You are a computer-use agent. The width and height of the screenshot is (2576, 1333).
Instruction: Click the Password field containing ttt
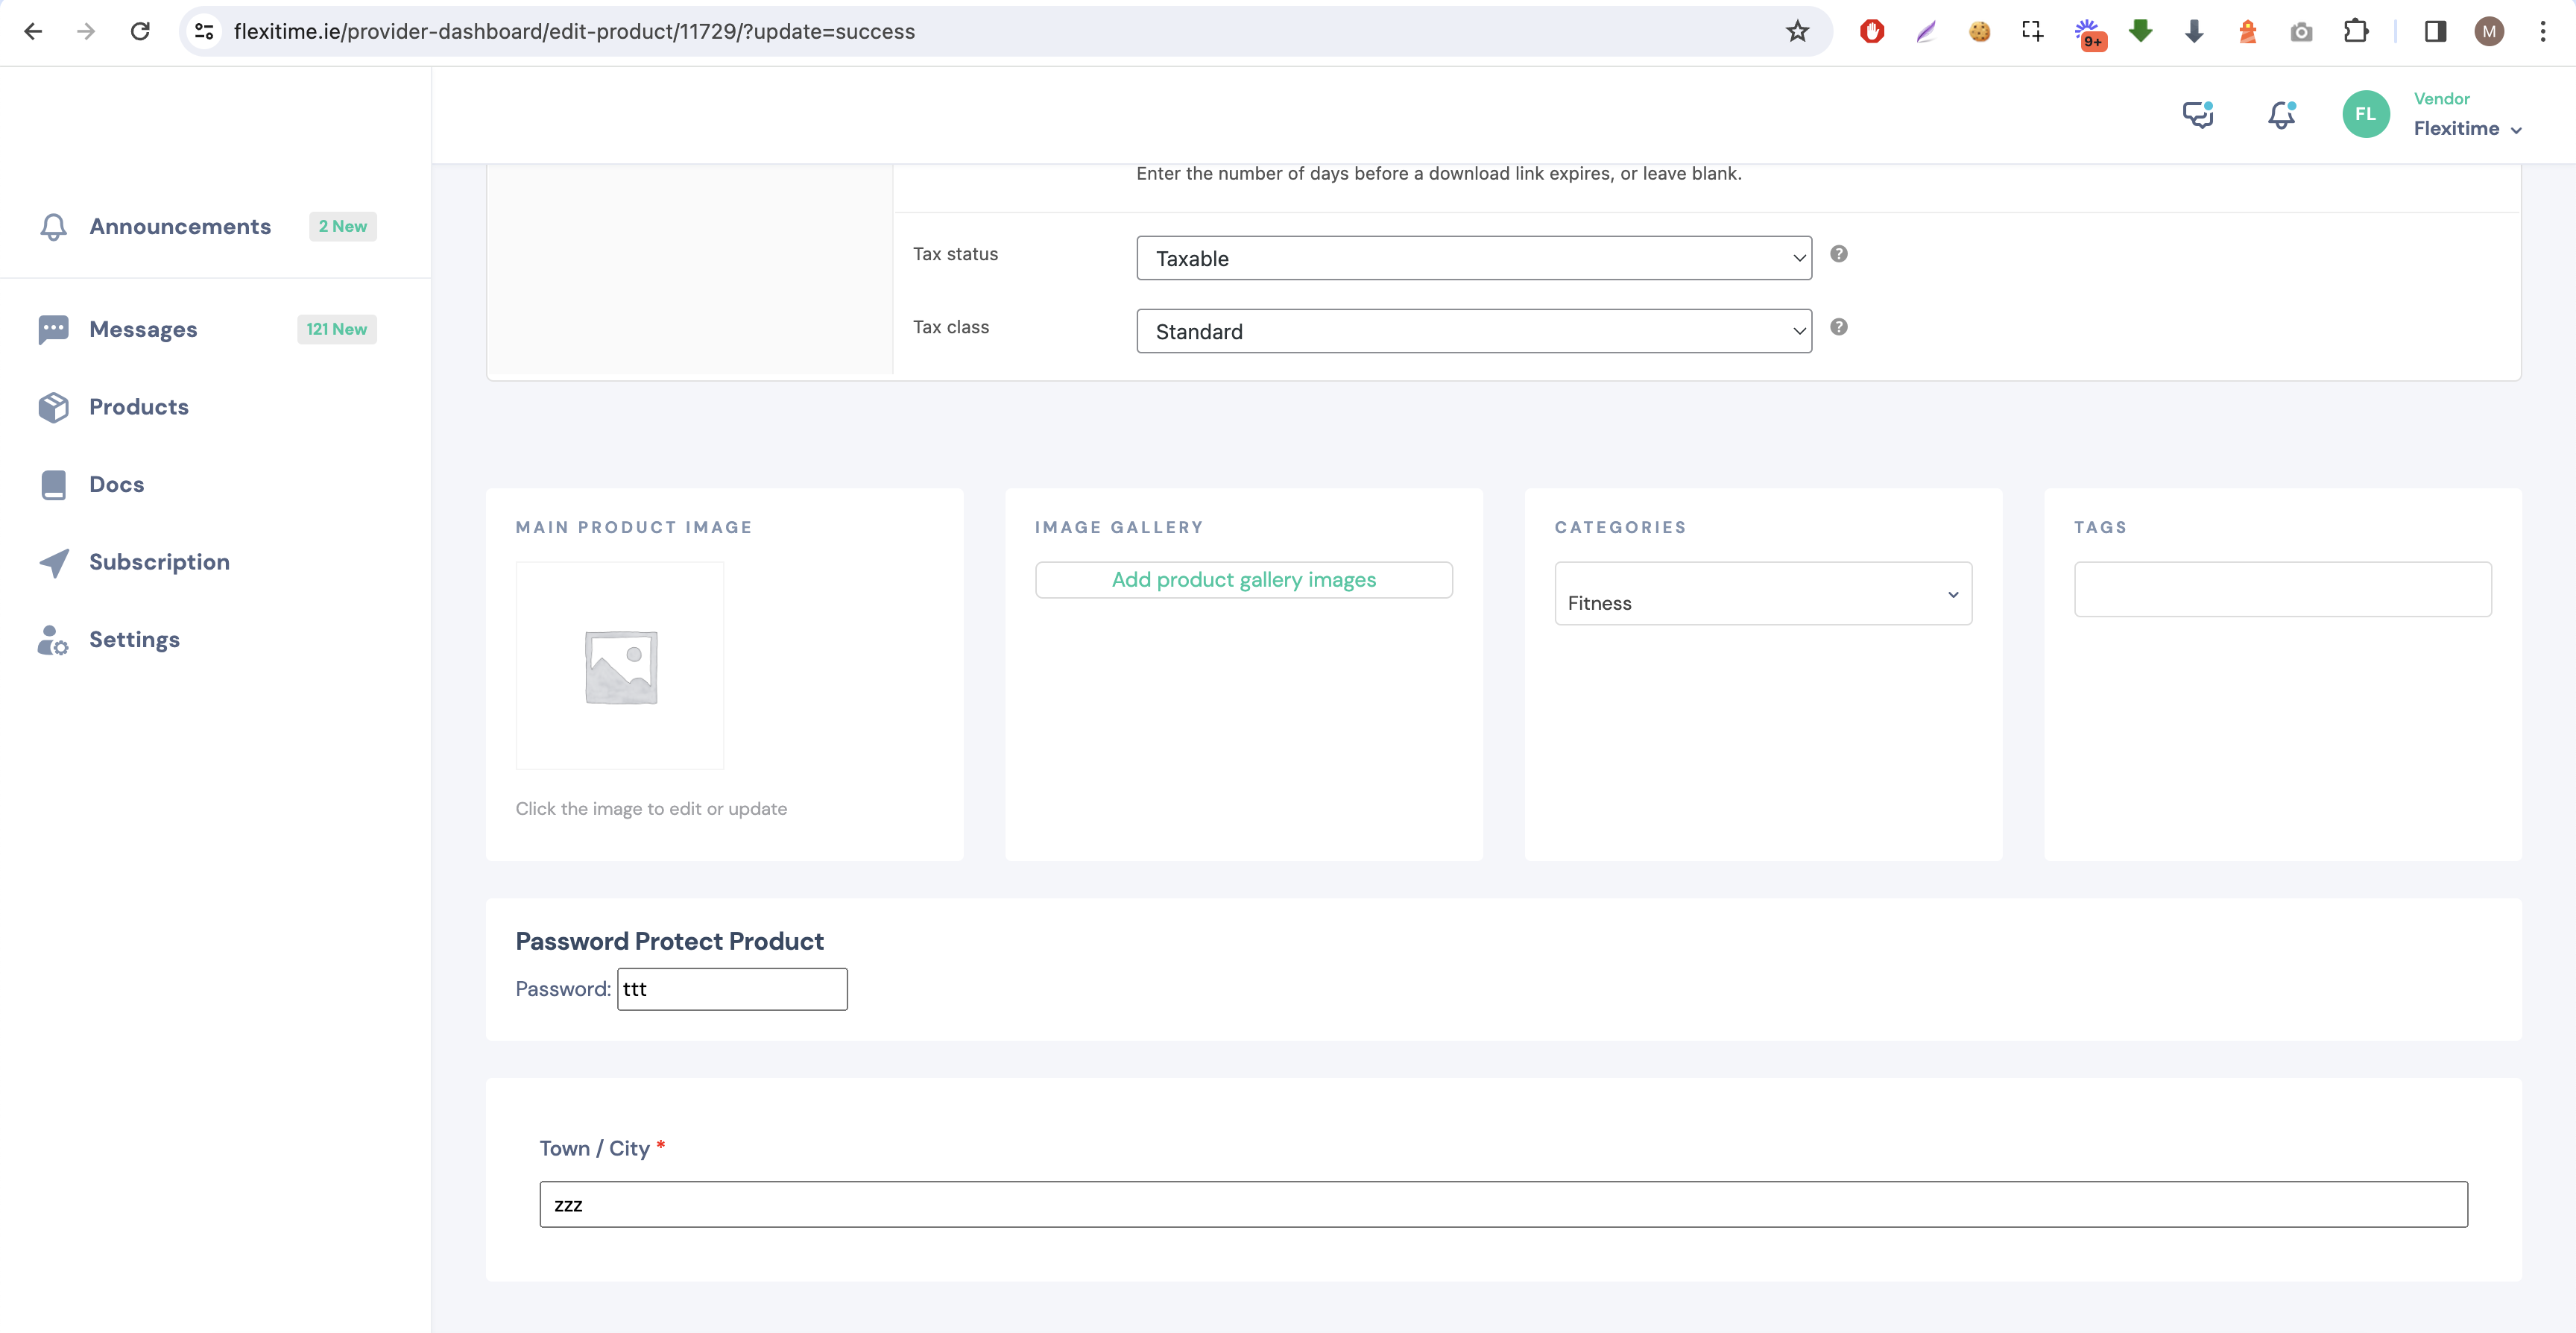tap(732, 989)
